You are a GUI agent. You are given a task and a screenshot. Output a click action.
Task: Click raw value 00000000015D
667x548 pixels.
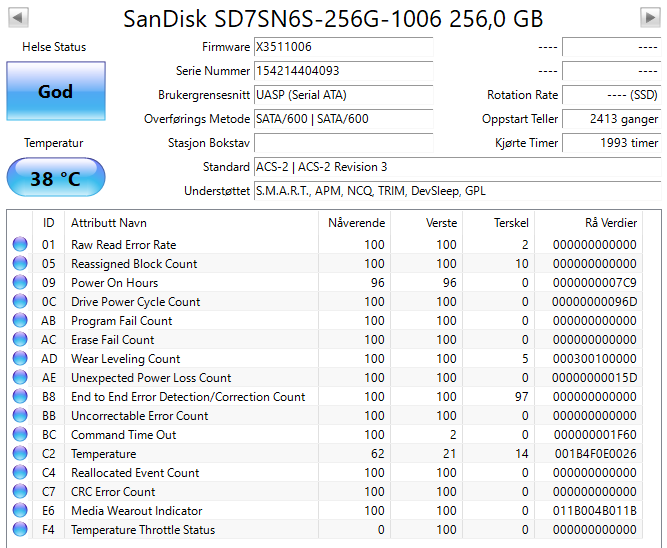[595, 378]
